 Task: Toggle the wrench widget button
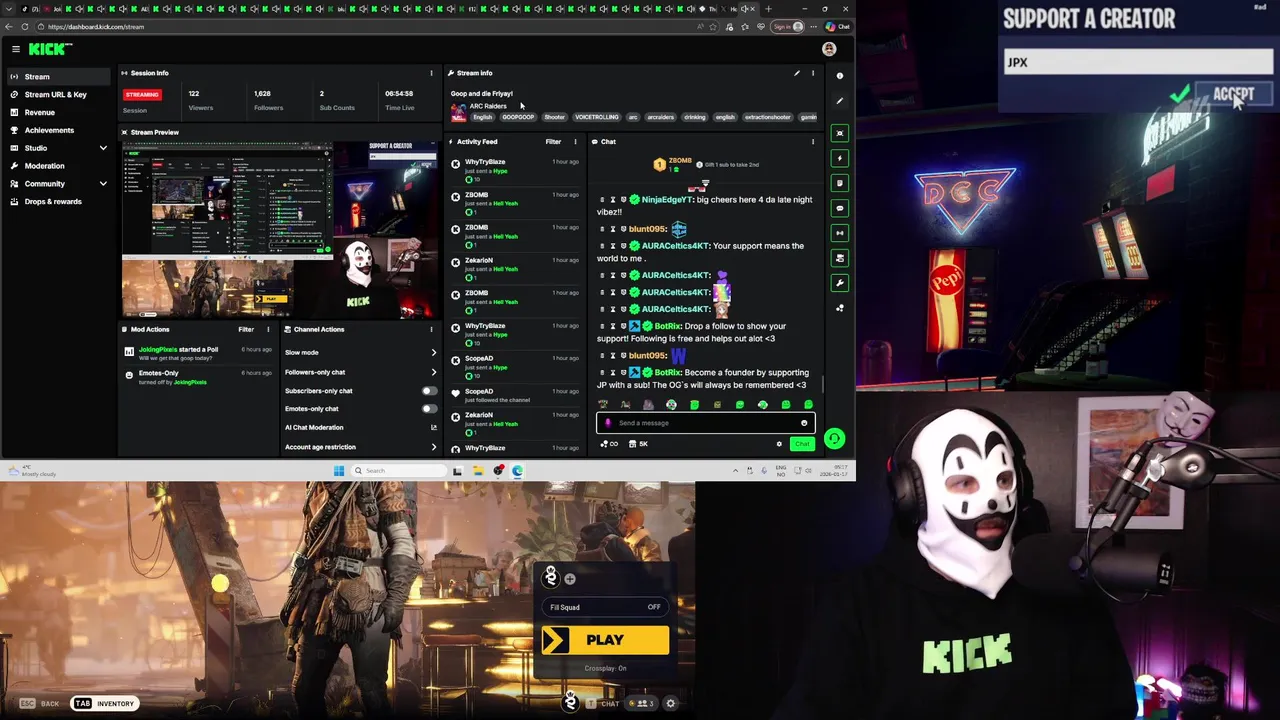click(x=840, y=283)
